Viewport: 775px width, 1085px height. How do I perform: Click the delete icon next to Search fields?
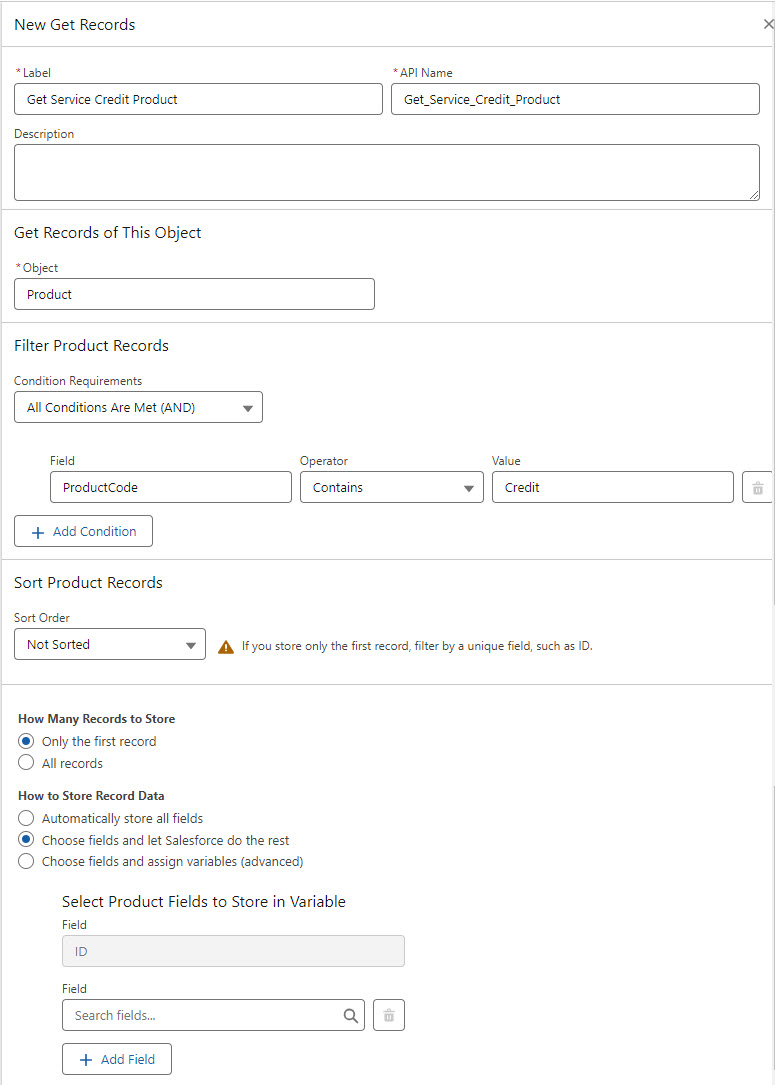pos(389,1015)
